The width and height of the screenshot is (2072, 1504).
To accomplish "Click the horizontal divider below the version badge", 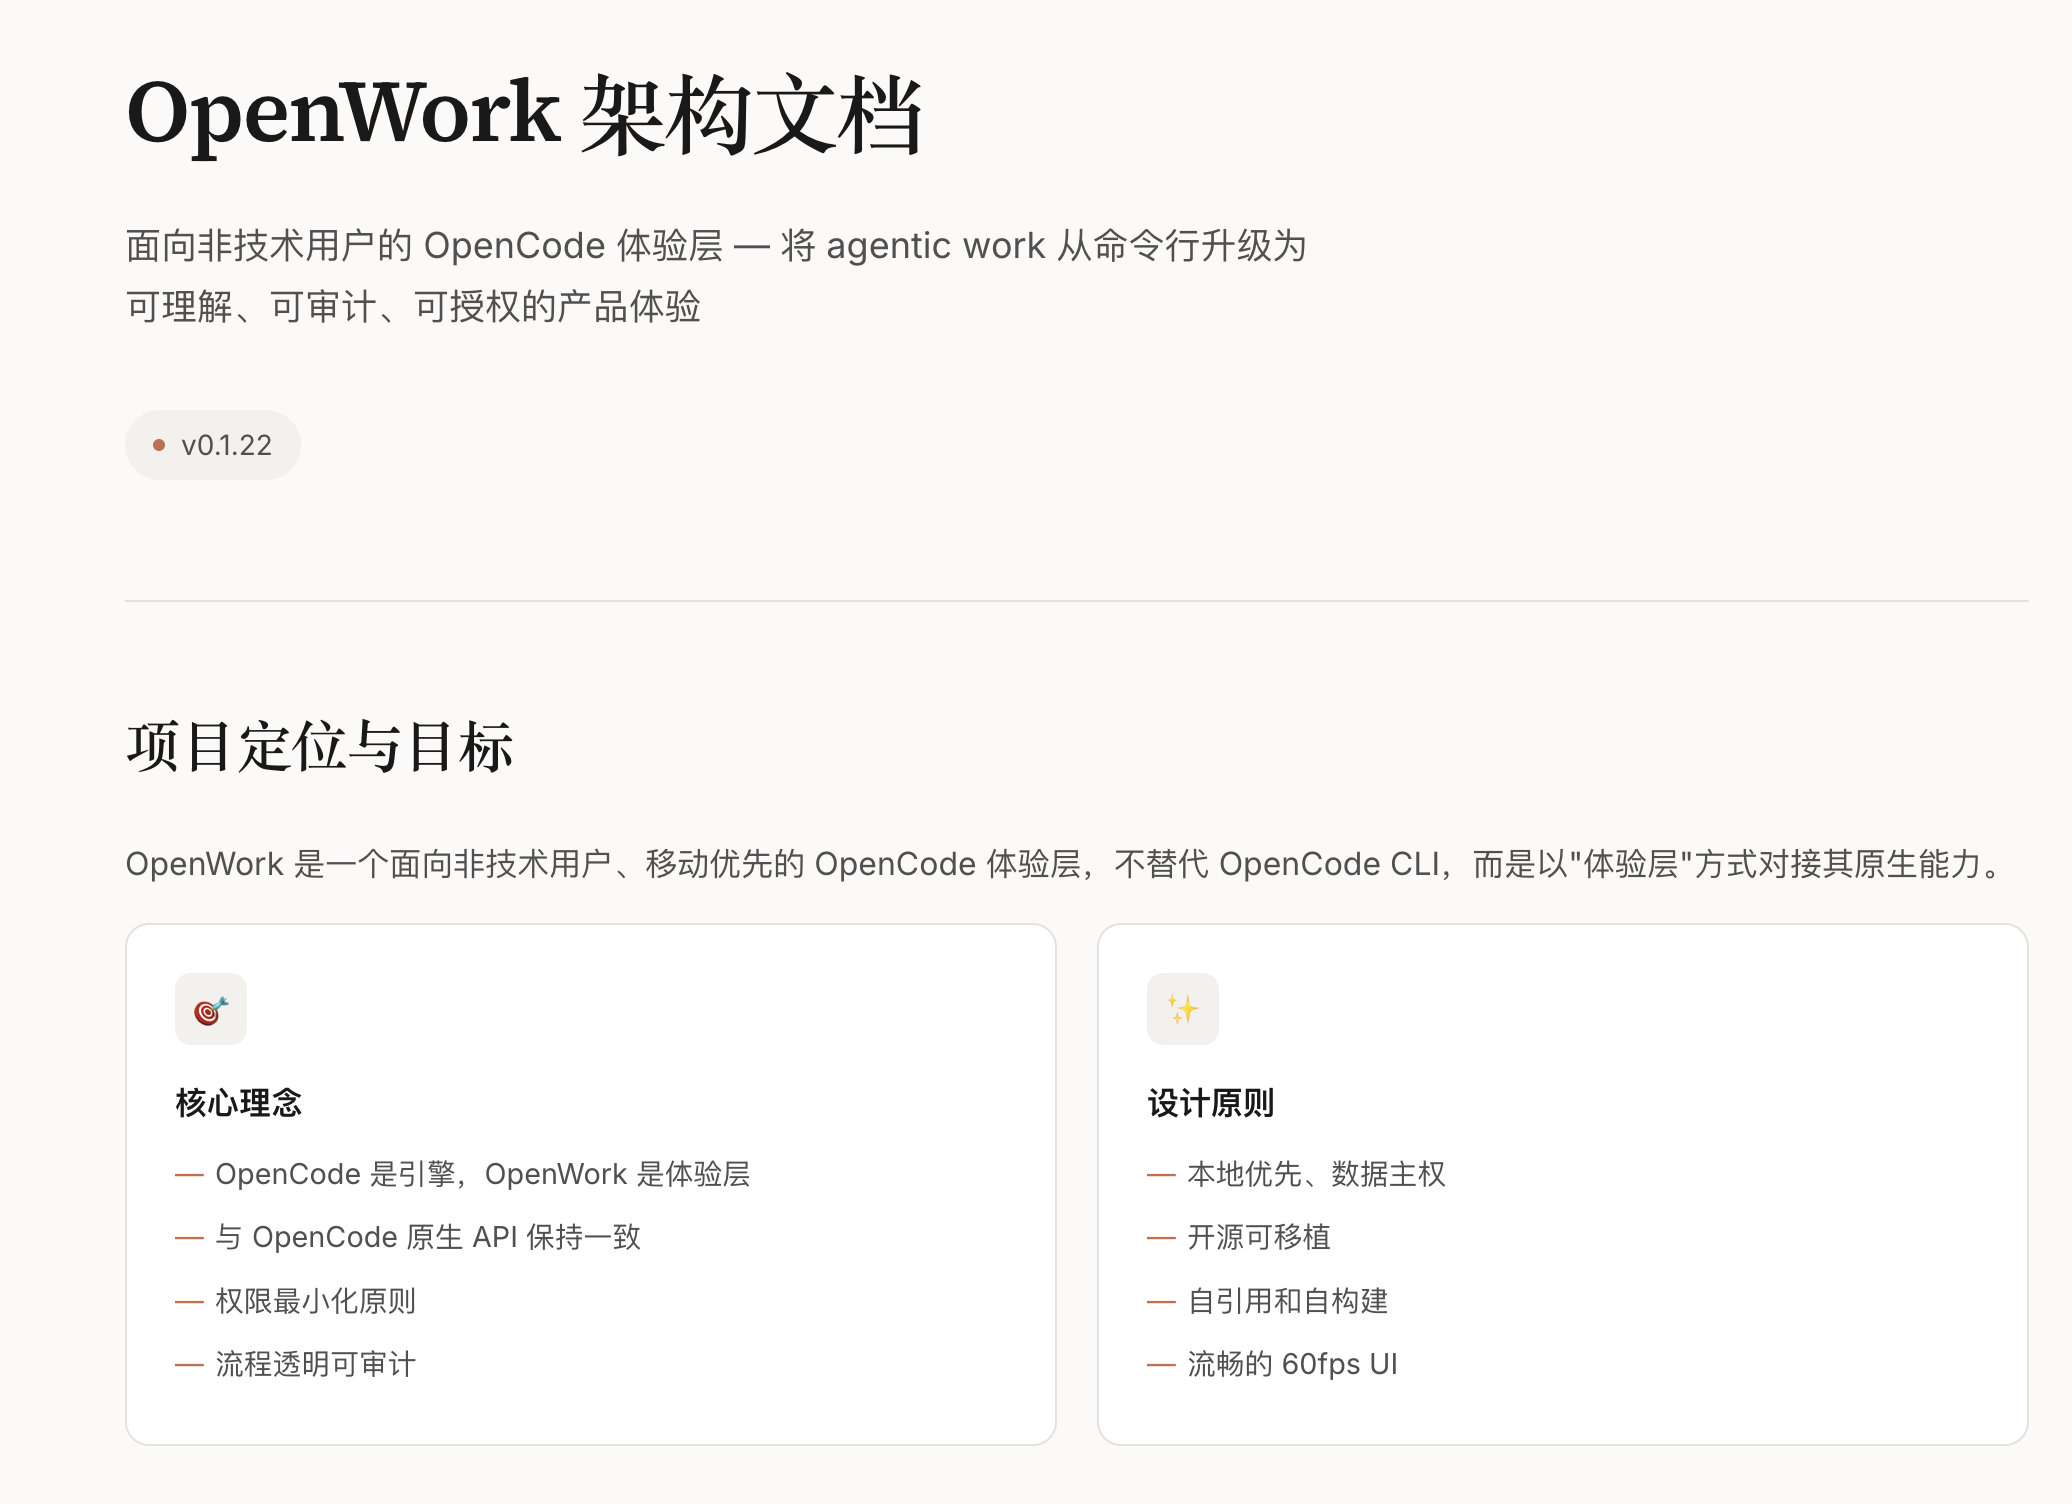I will coord(1076,601).
